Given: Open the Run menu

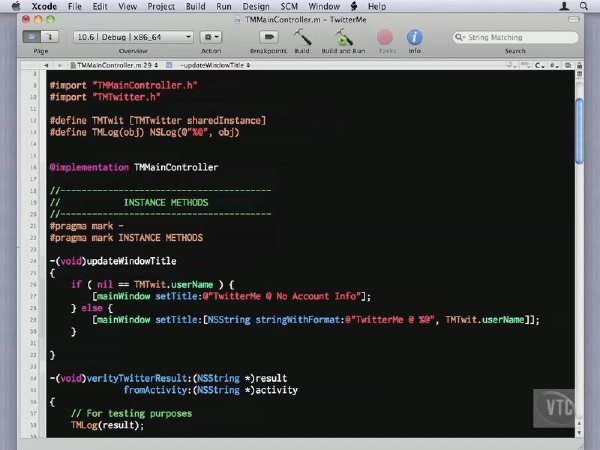Looking at the screenshot, I should pyautogui.click(x=223, y=6).
